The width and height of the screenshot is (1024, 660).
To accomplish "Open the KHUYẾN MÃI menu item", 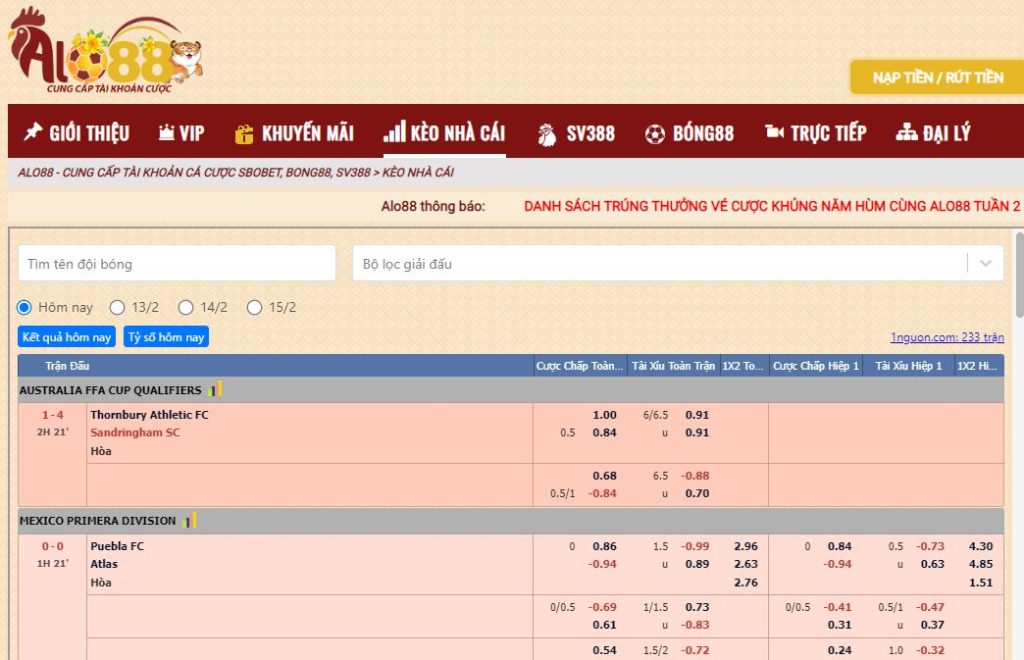I will [295, 133].
